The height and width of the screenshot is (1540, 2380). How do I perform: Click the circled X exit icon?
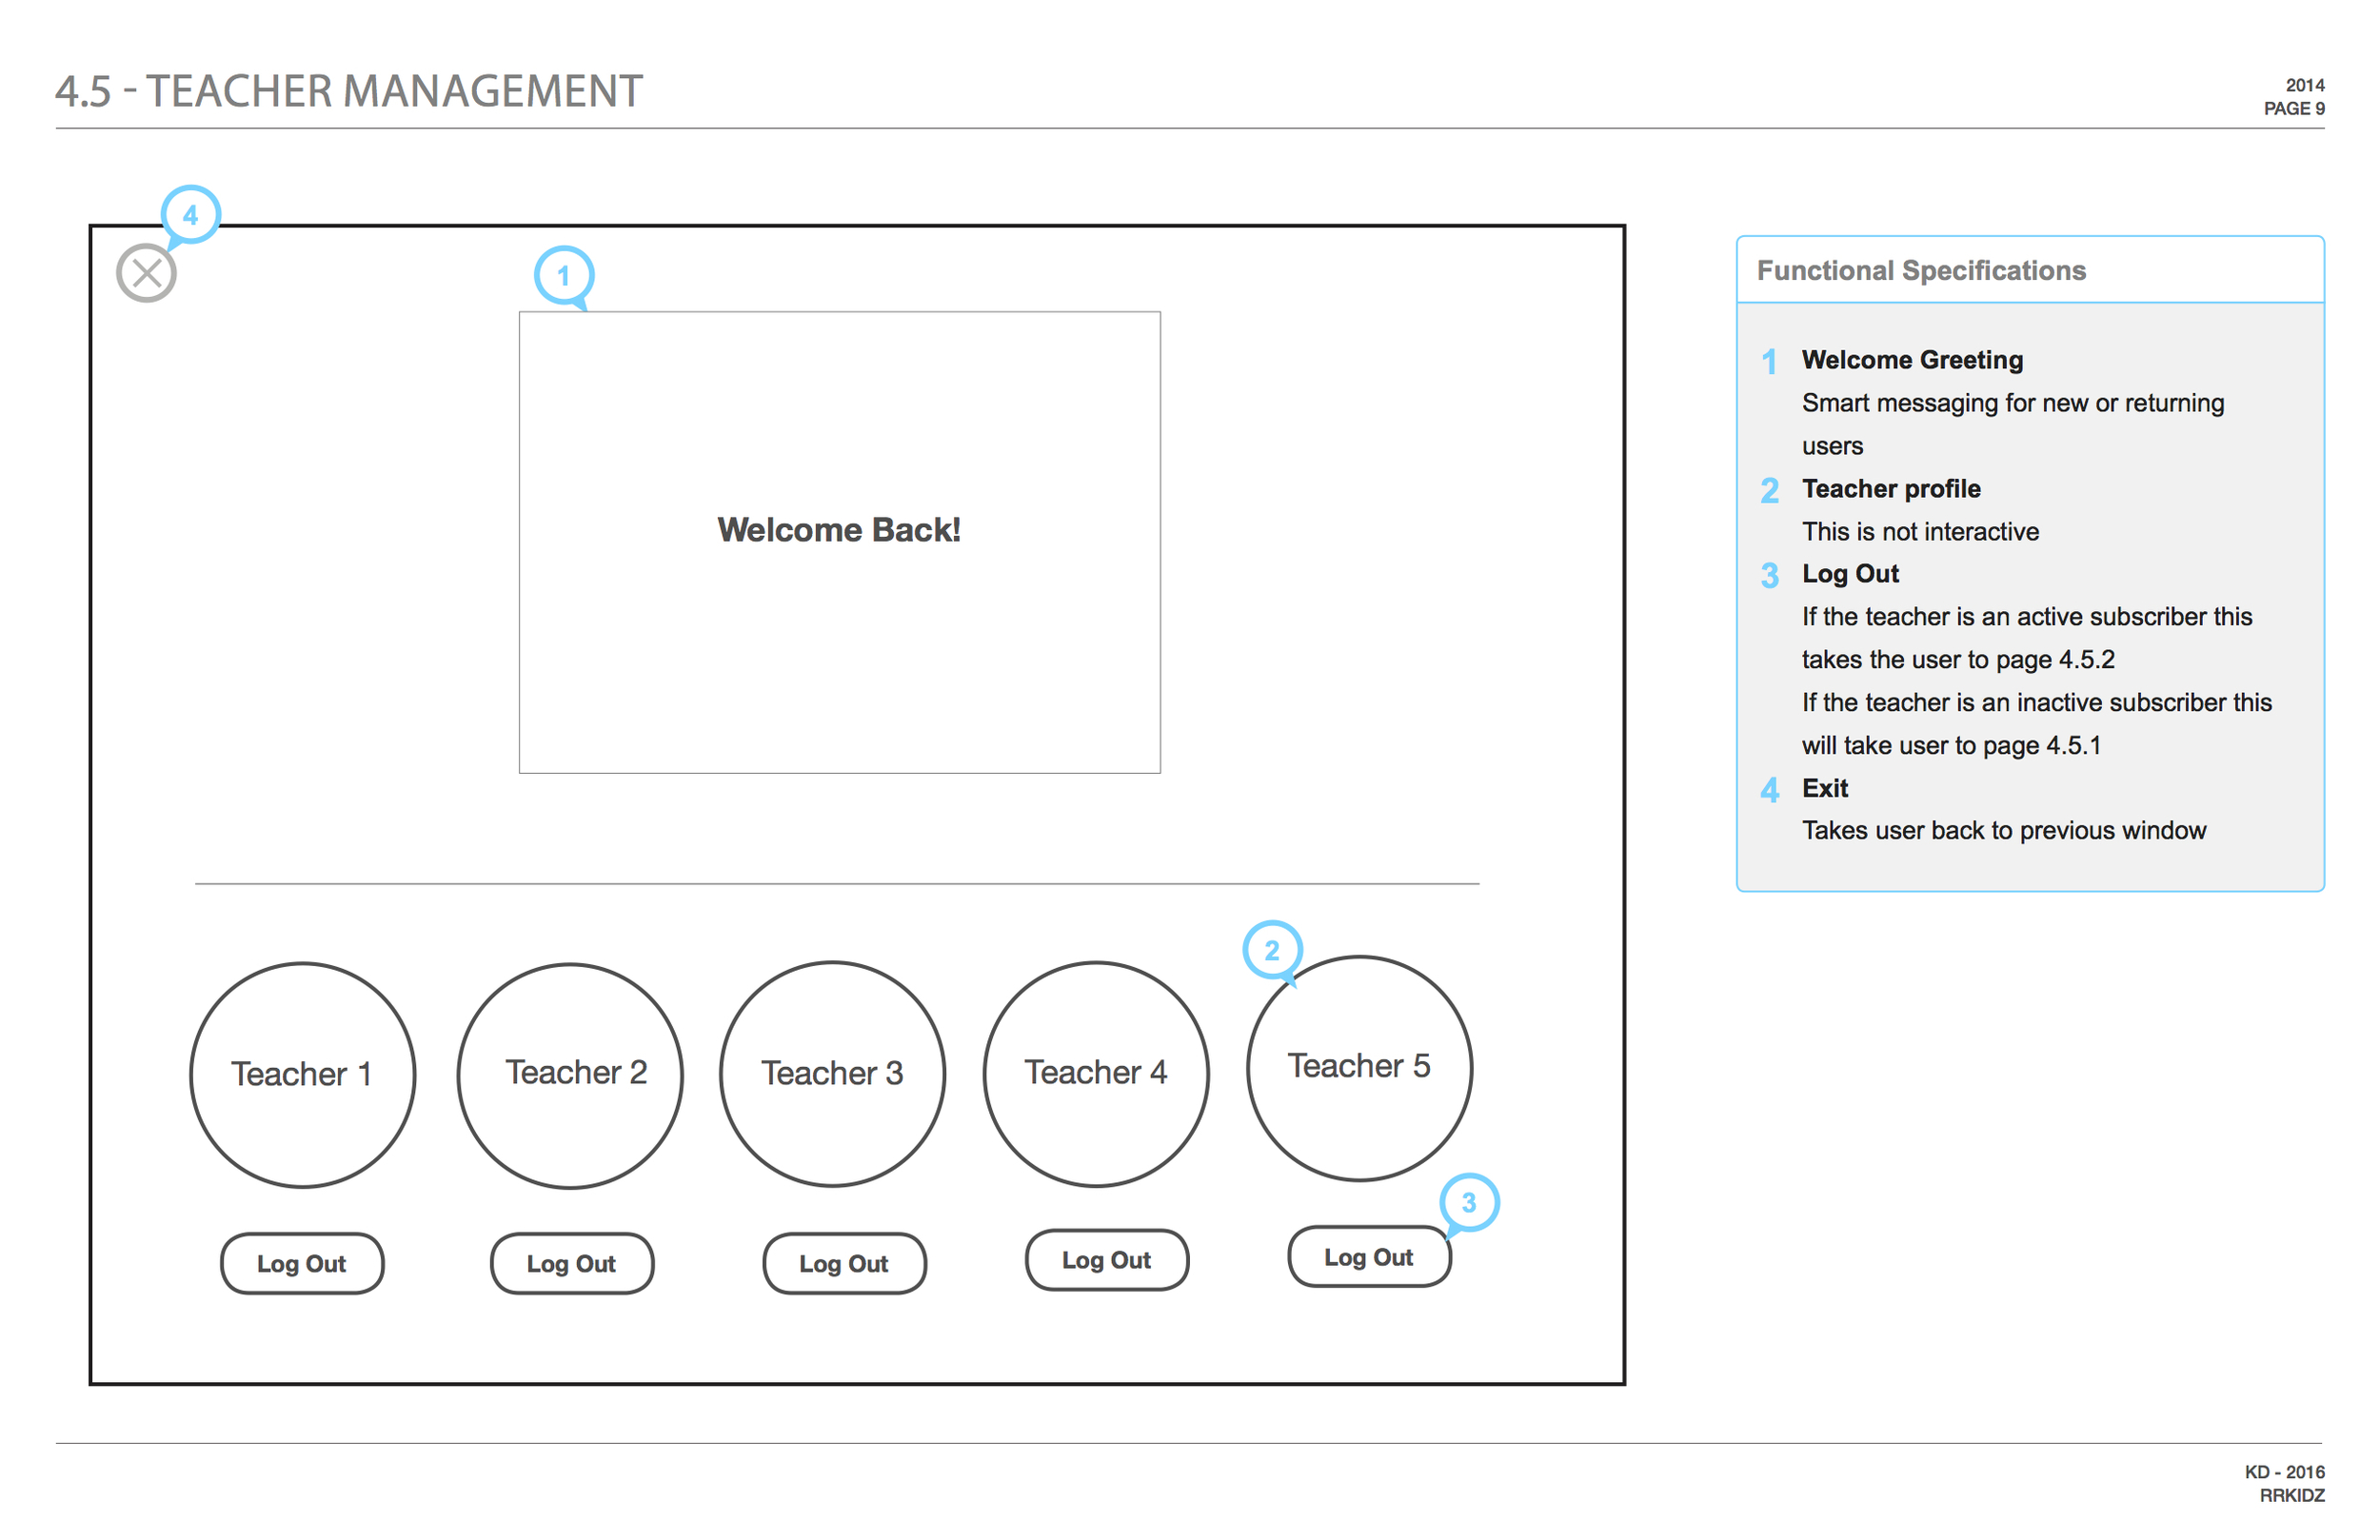click(x=147, y=273)
